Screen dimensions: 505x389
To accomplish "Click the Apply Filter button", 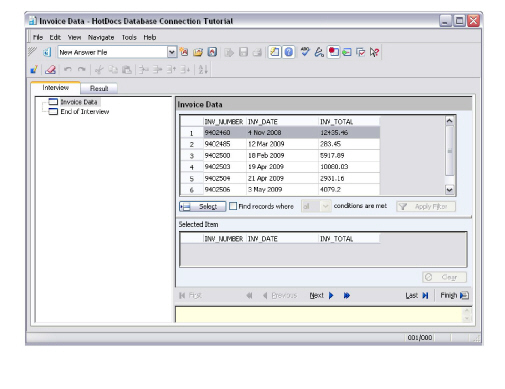I will [426, 206].
